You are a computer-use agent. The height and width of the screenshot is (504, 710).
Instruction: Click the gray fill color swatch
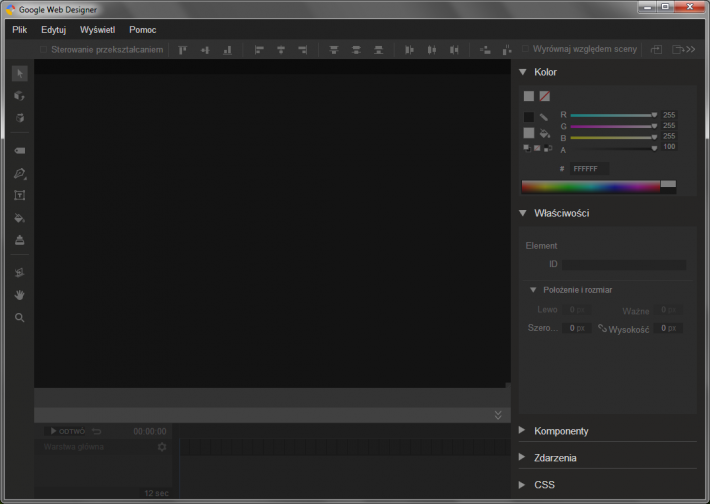coord(528,133)
